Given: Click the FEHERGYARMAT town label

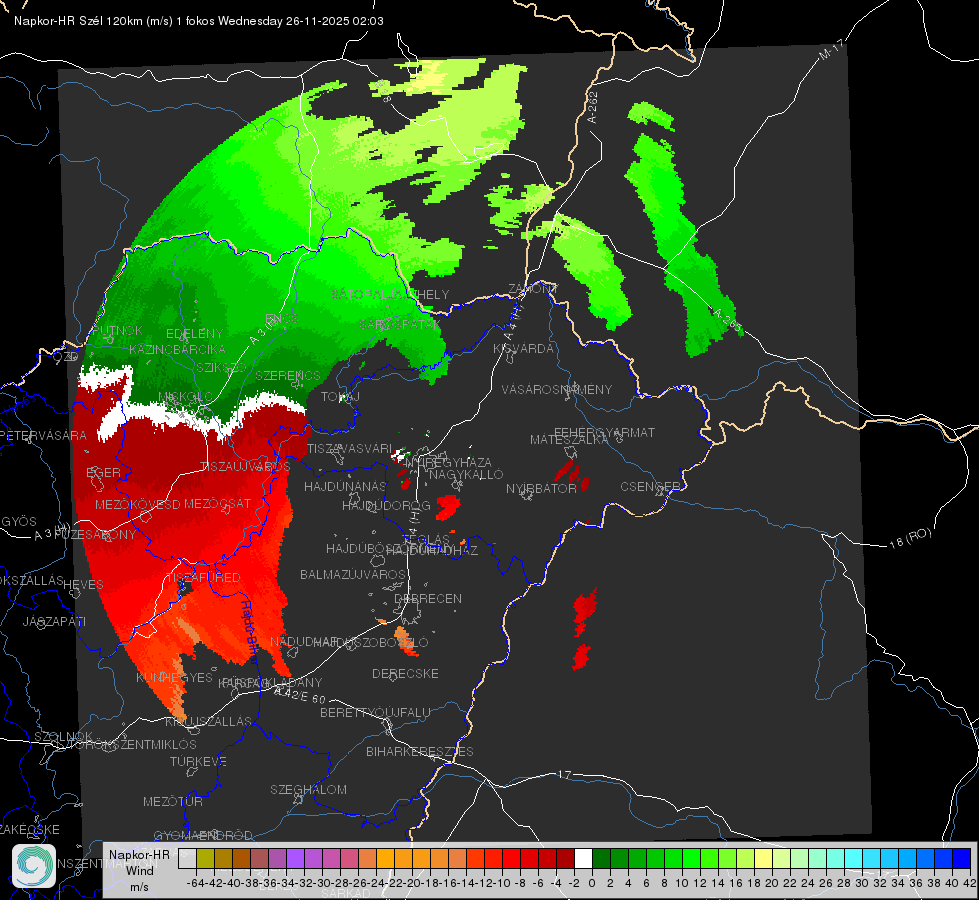Looking at the screenshot, I should 604,432.
